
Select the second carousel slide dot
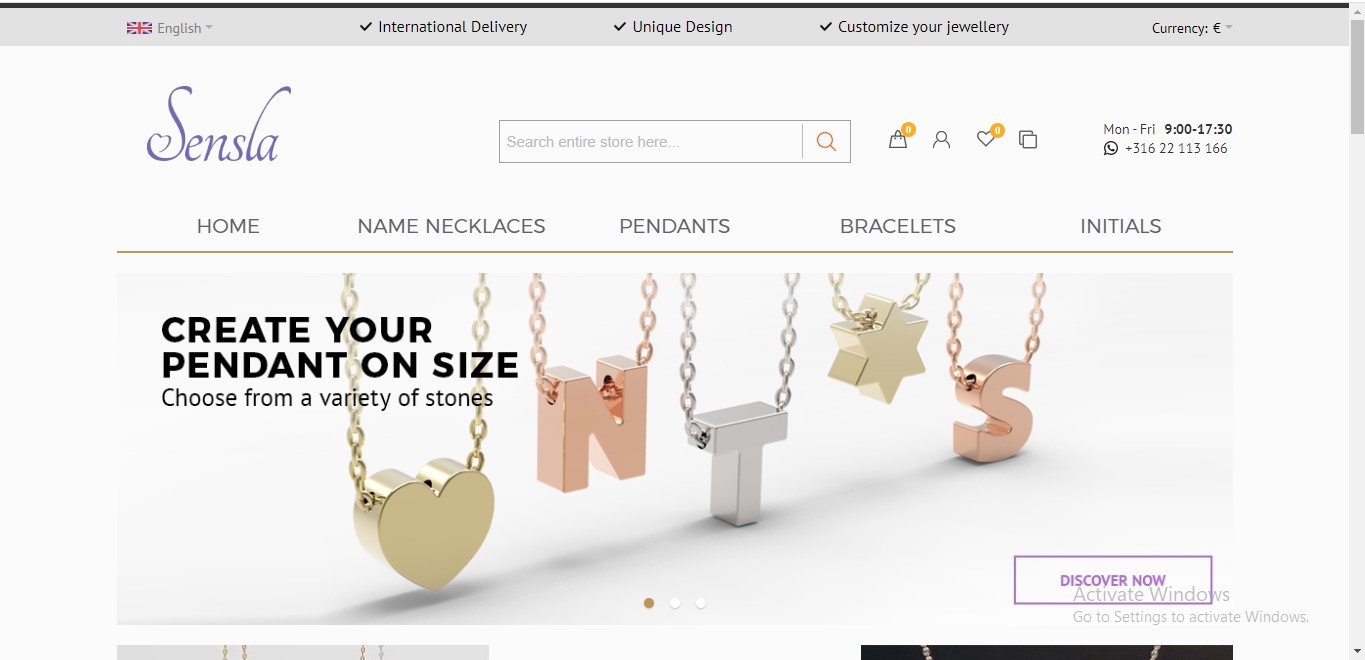675,603
